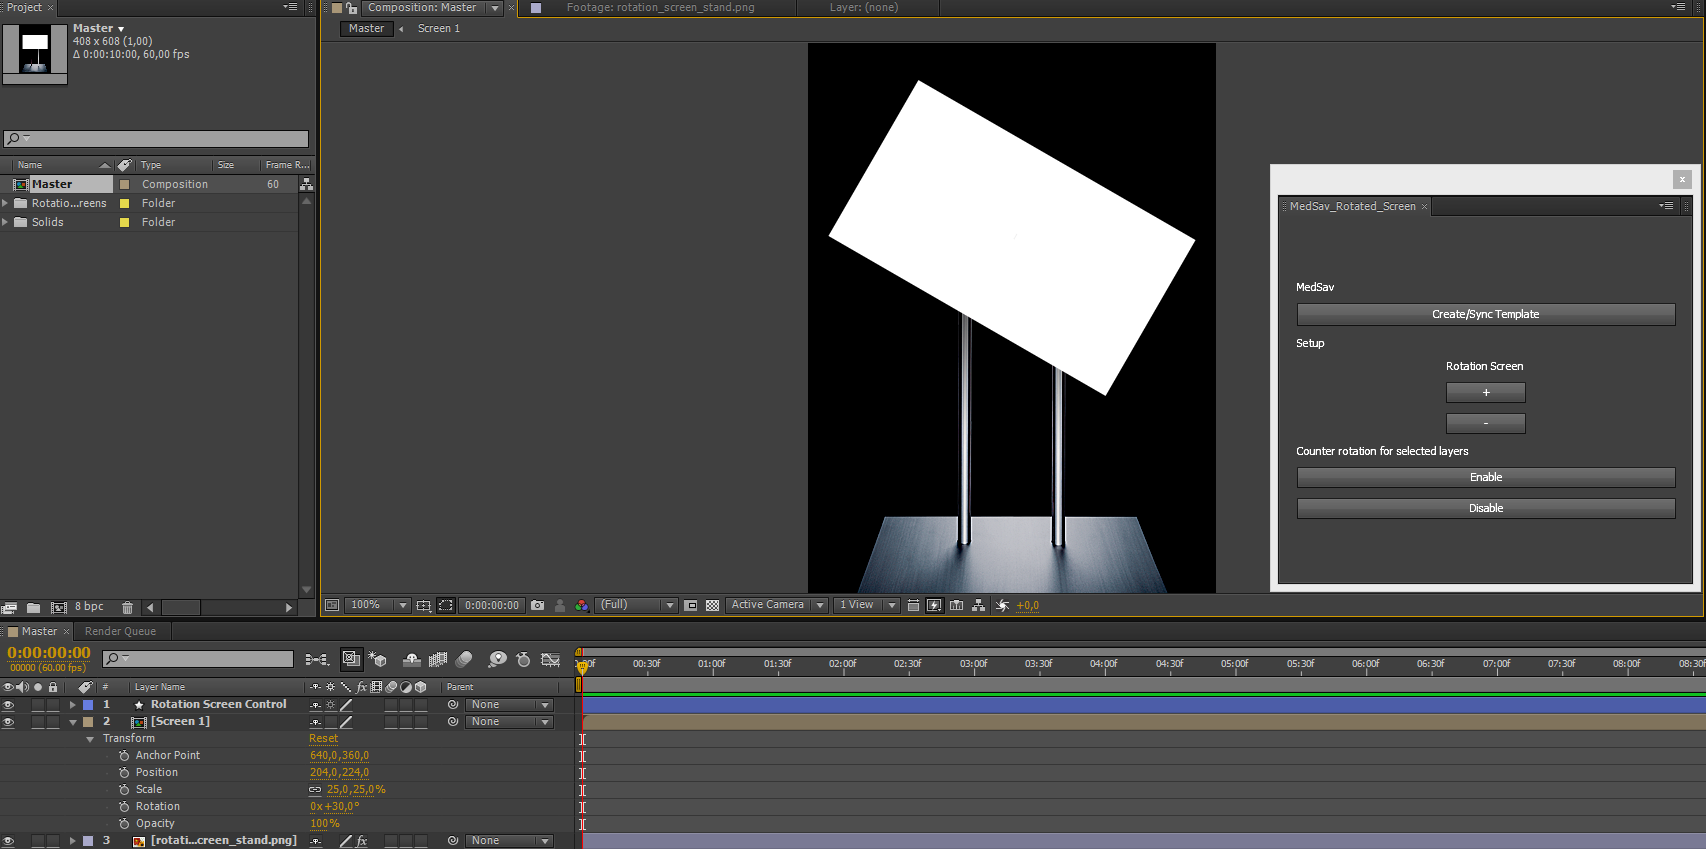Click the plus Rotation Screen button
The height and width of the screenshot is (849, 1706).
click(1485, 392)
